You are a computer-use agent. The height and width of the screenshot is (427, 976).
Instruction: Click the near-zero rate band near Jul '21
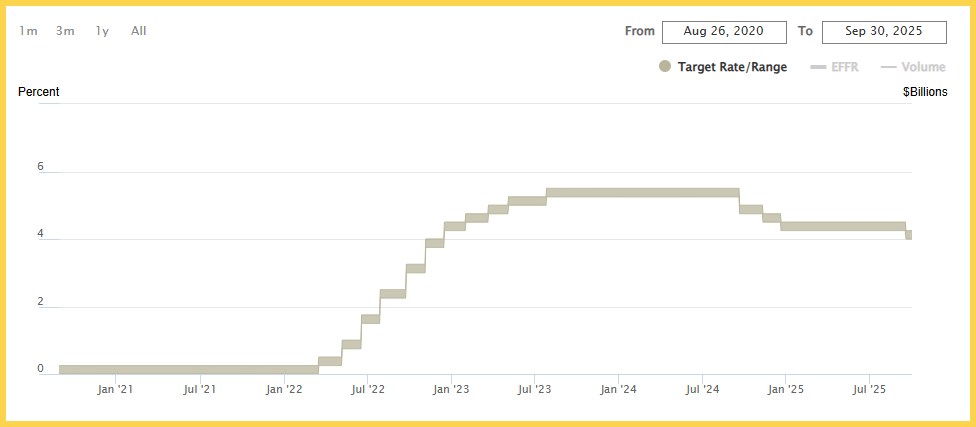pyautogui.click(x=201, y=369)
